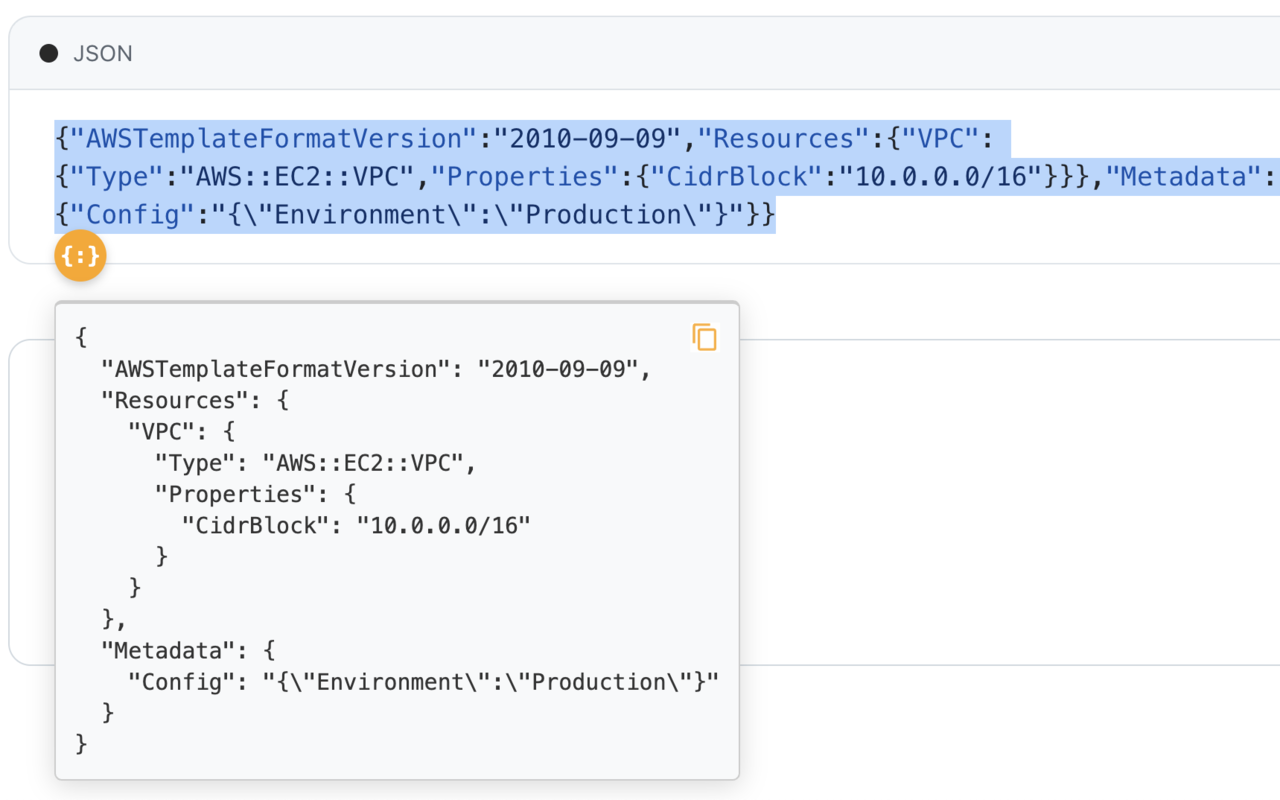
Task: Click the "Resources": { line in the popup
Action: tap(195, 400)
